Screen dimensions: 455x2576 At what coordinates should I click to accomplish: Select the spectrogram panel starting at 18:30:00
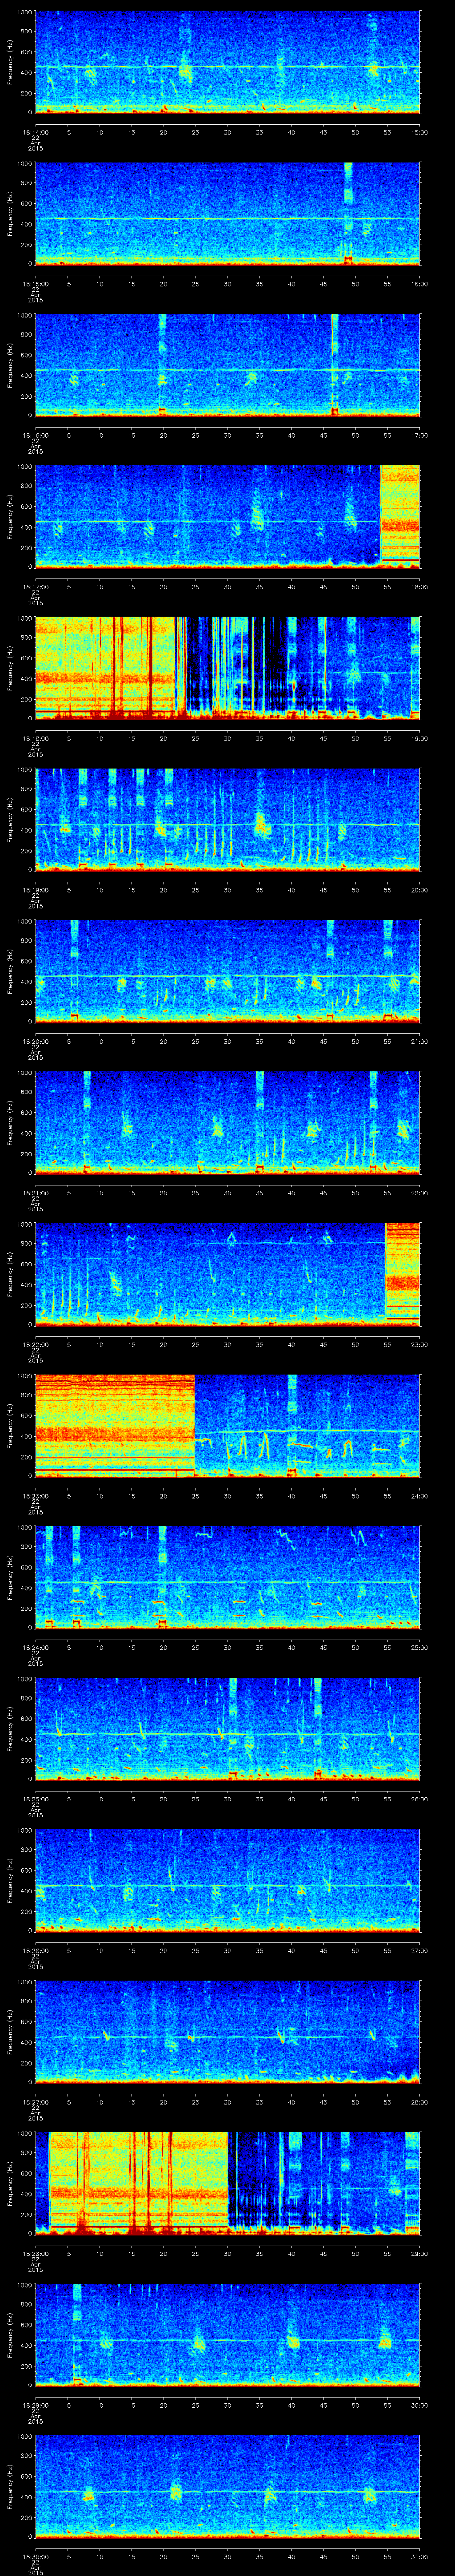point(227,2486)
